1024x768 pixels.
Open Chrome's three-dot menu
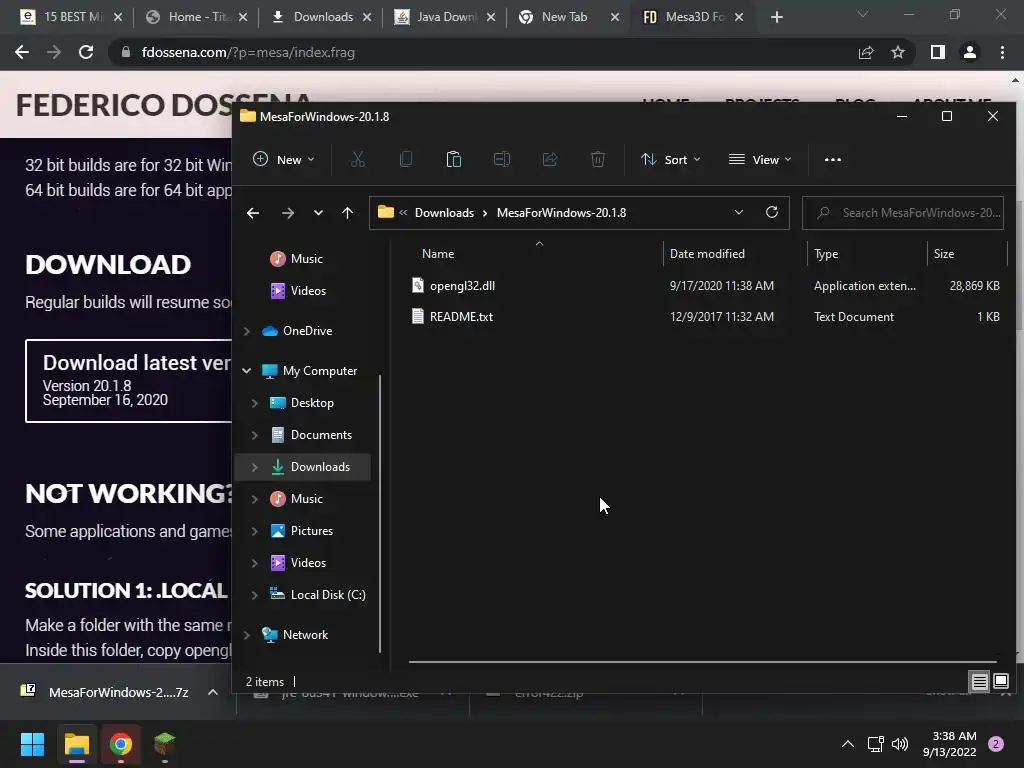pos(1002,52)
